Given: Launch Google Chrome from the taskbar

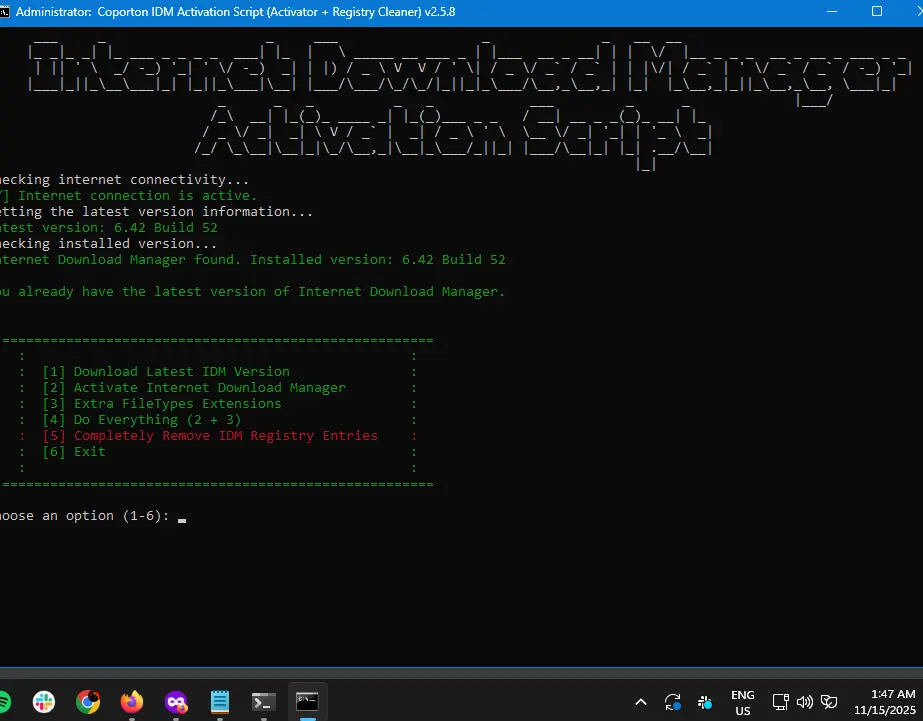Looking at the screenshot, I should 88,702.
